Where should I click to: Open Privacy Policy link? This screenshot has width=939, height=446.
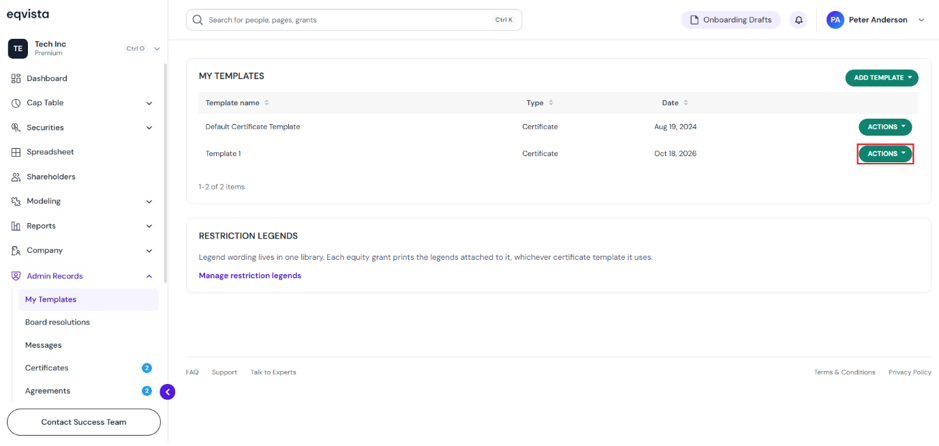pyautogui.click(x=910, y=372)
